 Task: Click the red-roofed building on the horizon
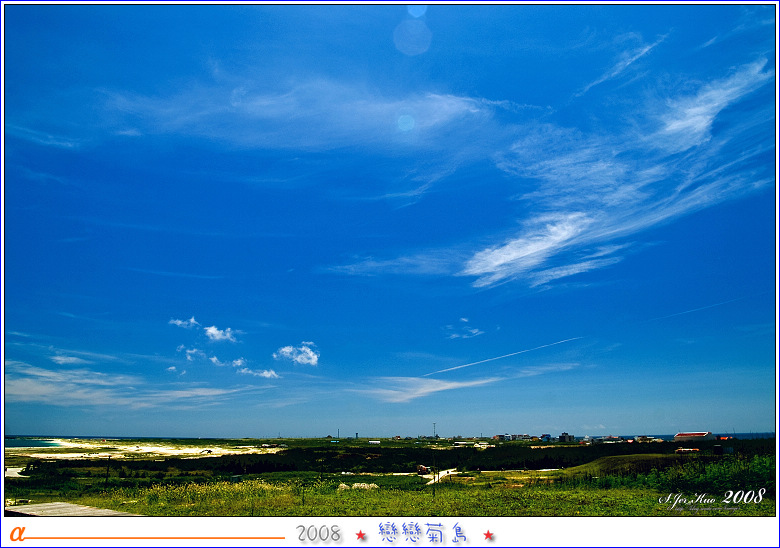coord(693,436)
